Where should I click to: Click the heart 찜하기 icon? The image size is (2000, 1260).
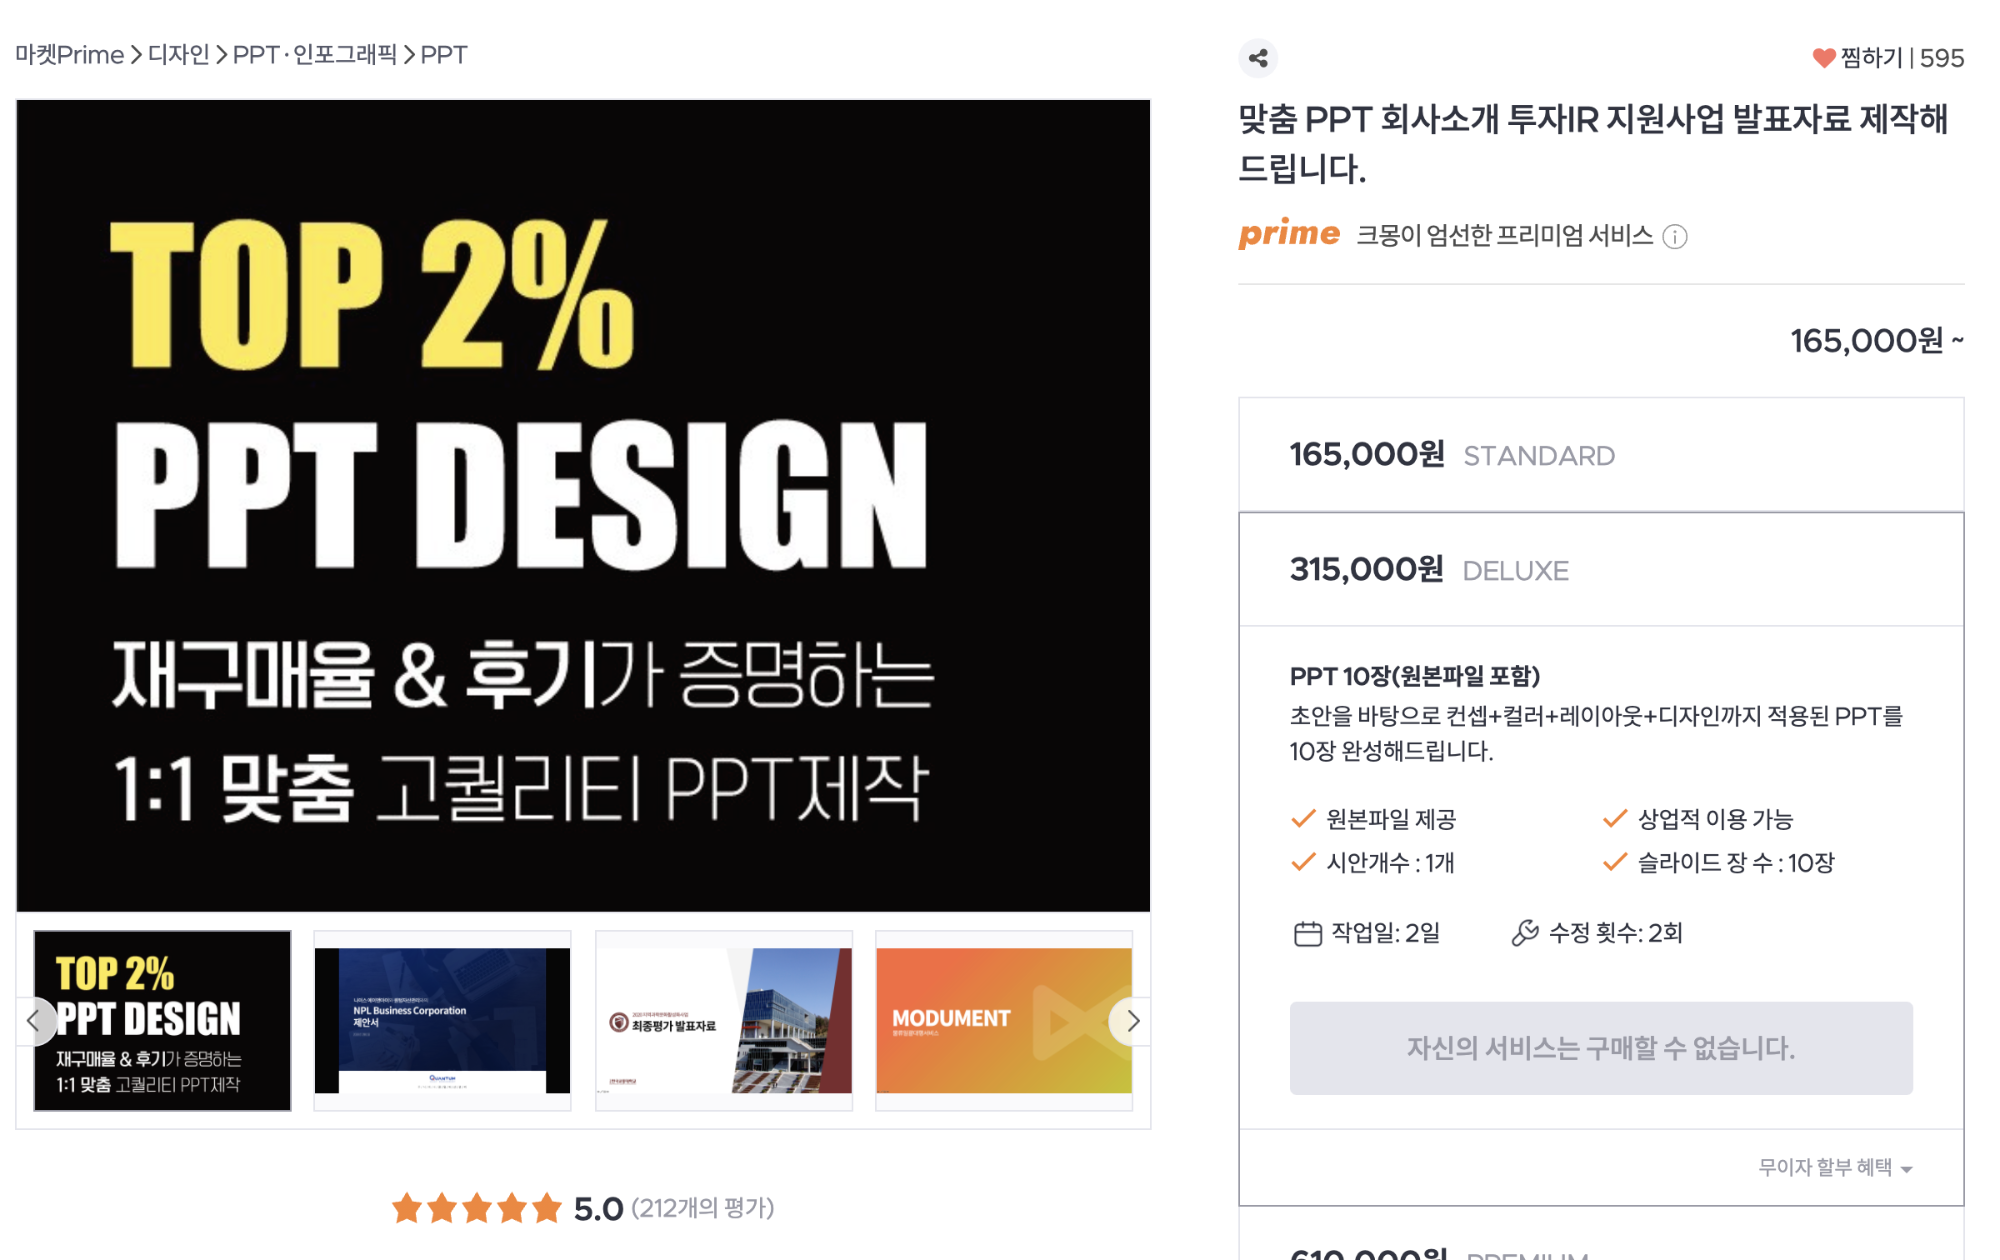(x=1823, y=58)
